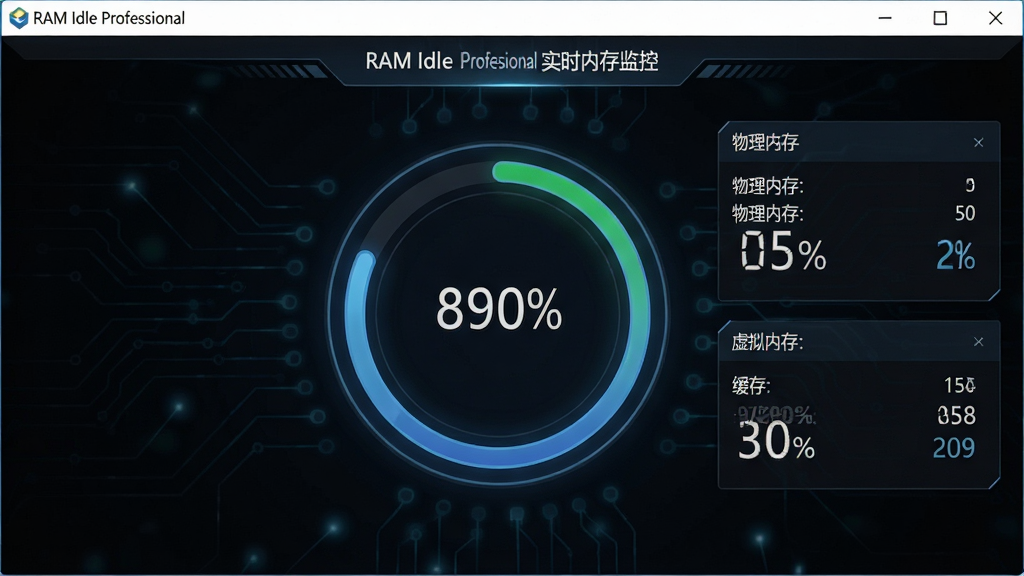Click the blue 209 value
Image resolution: width=1024 pixels, height=576 pixels.
[x=953, y=448]
